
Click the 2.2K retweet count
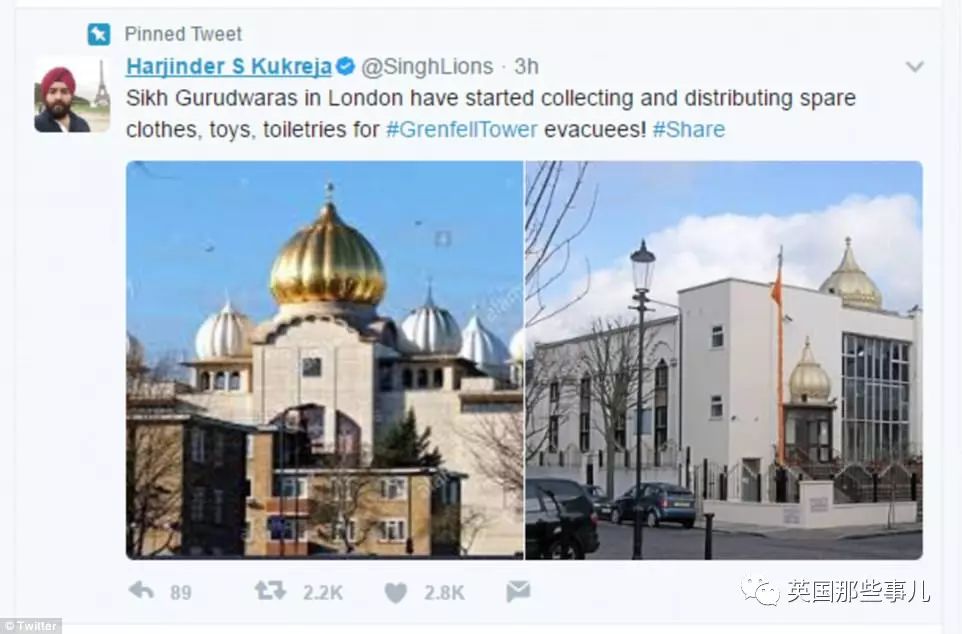323,592
